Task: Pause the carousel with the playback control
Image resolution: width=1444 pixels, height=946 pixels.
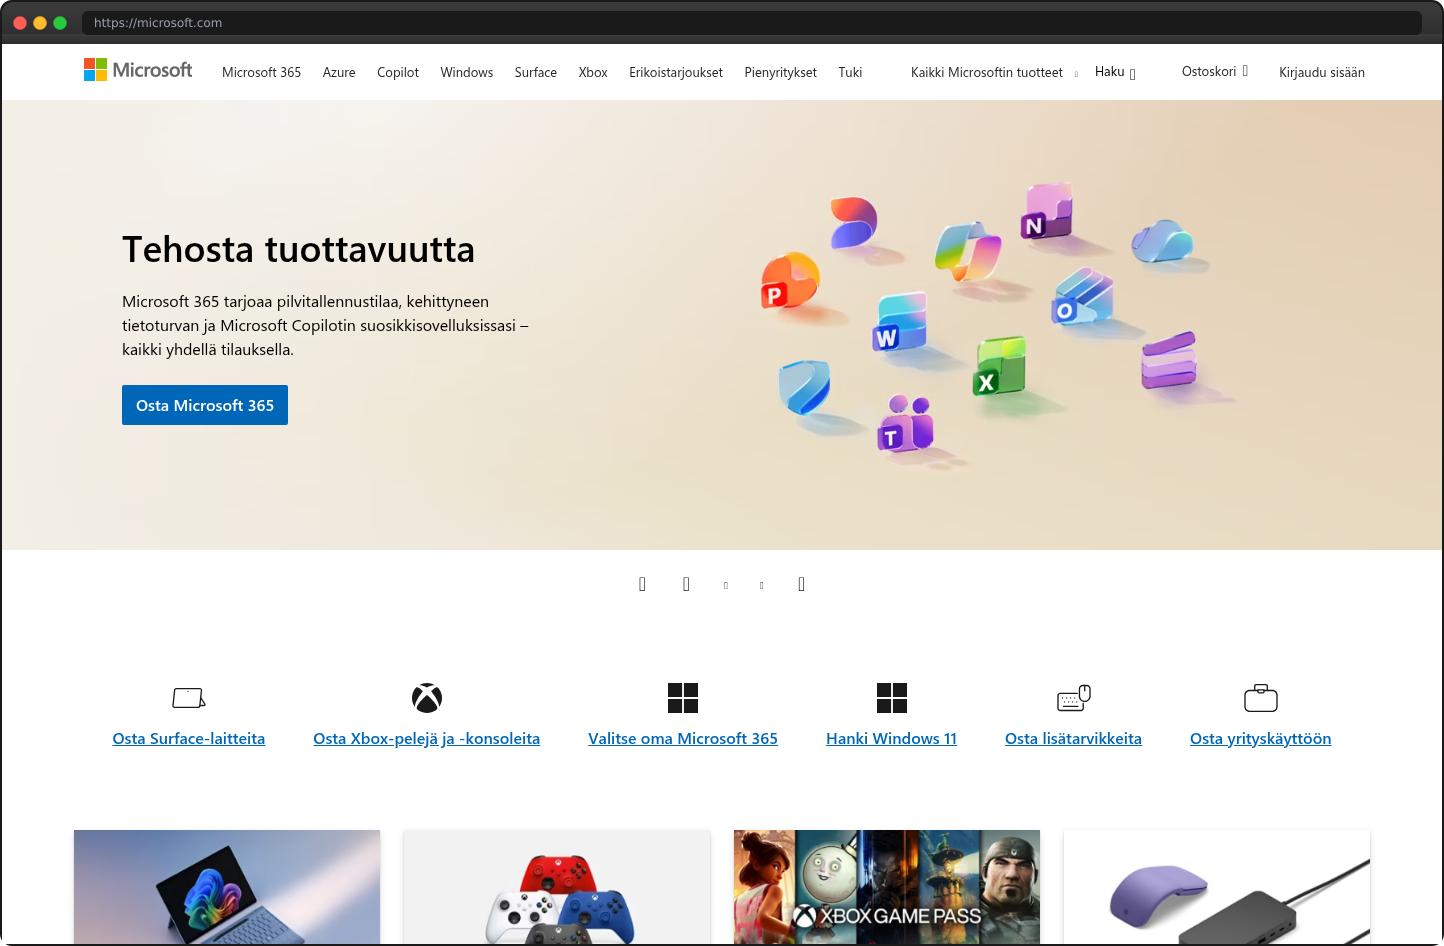Action: [801, 584]
